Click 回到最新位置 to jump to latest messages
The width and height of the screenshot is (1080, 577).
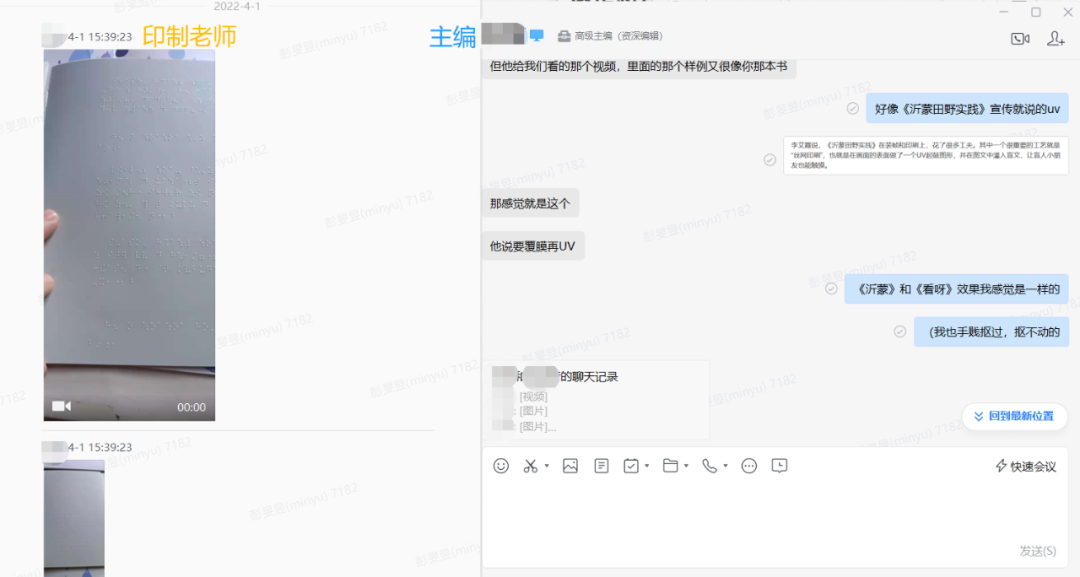pyautogui.click(x=1014, y=417)
